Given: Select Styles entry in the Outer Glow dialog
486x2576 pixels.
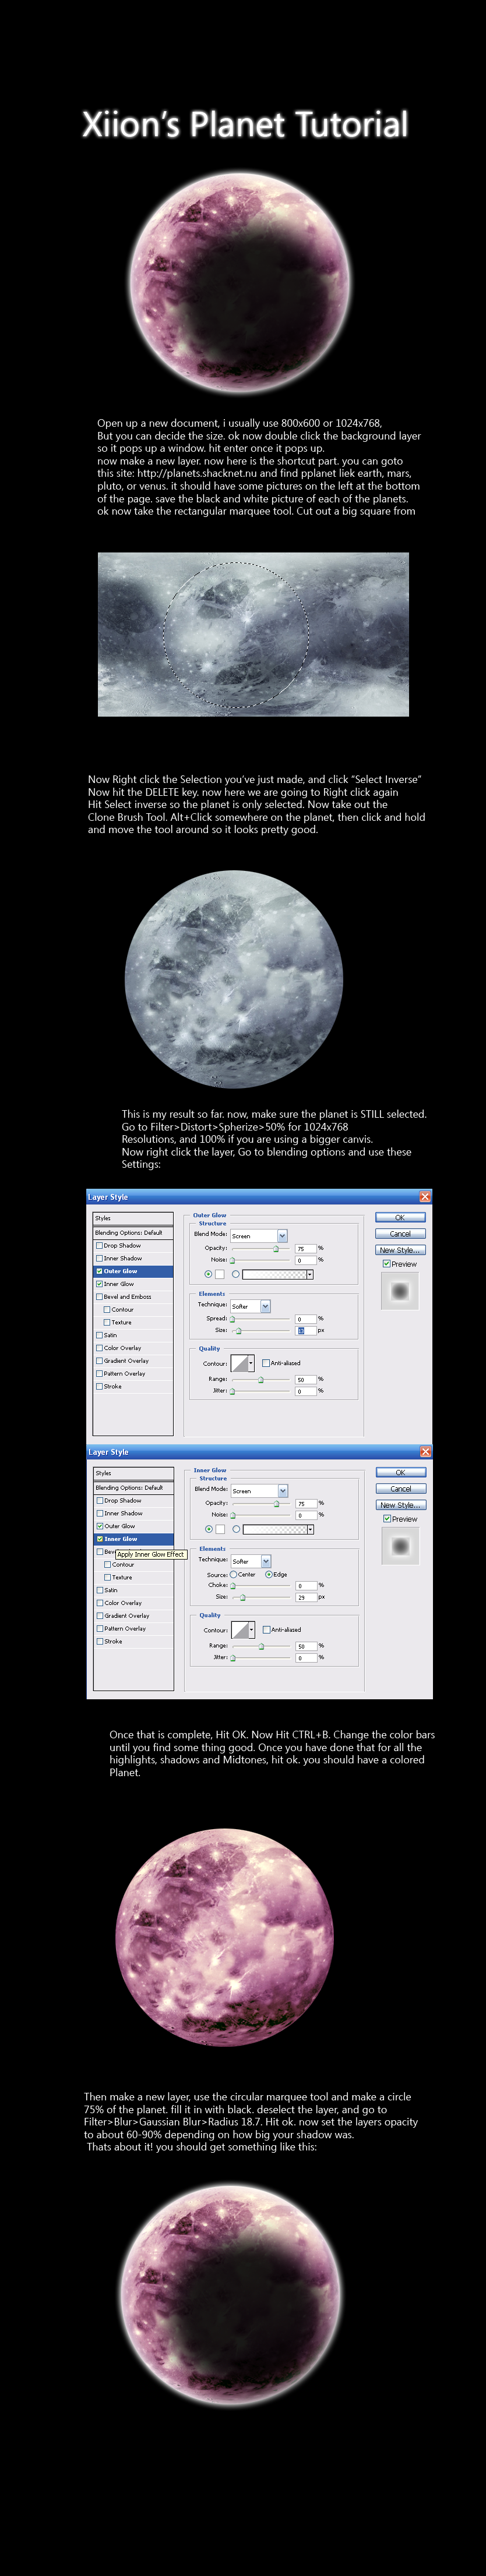Looking at the screenshot, I should tap(133, 1218).
